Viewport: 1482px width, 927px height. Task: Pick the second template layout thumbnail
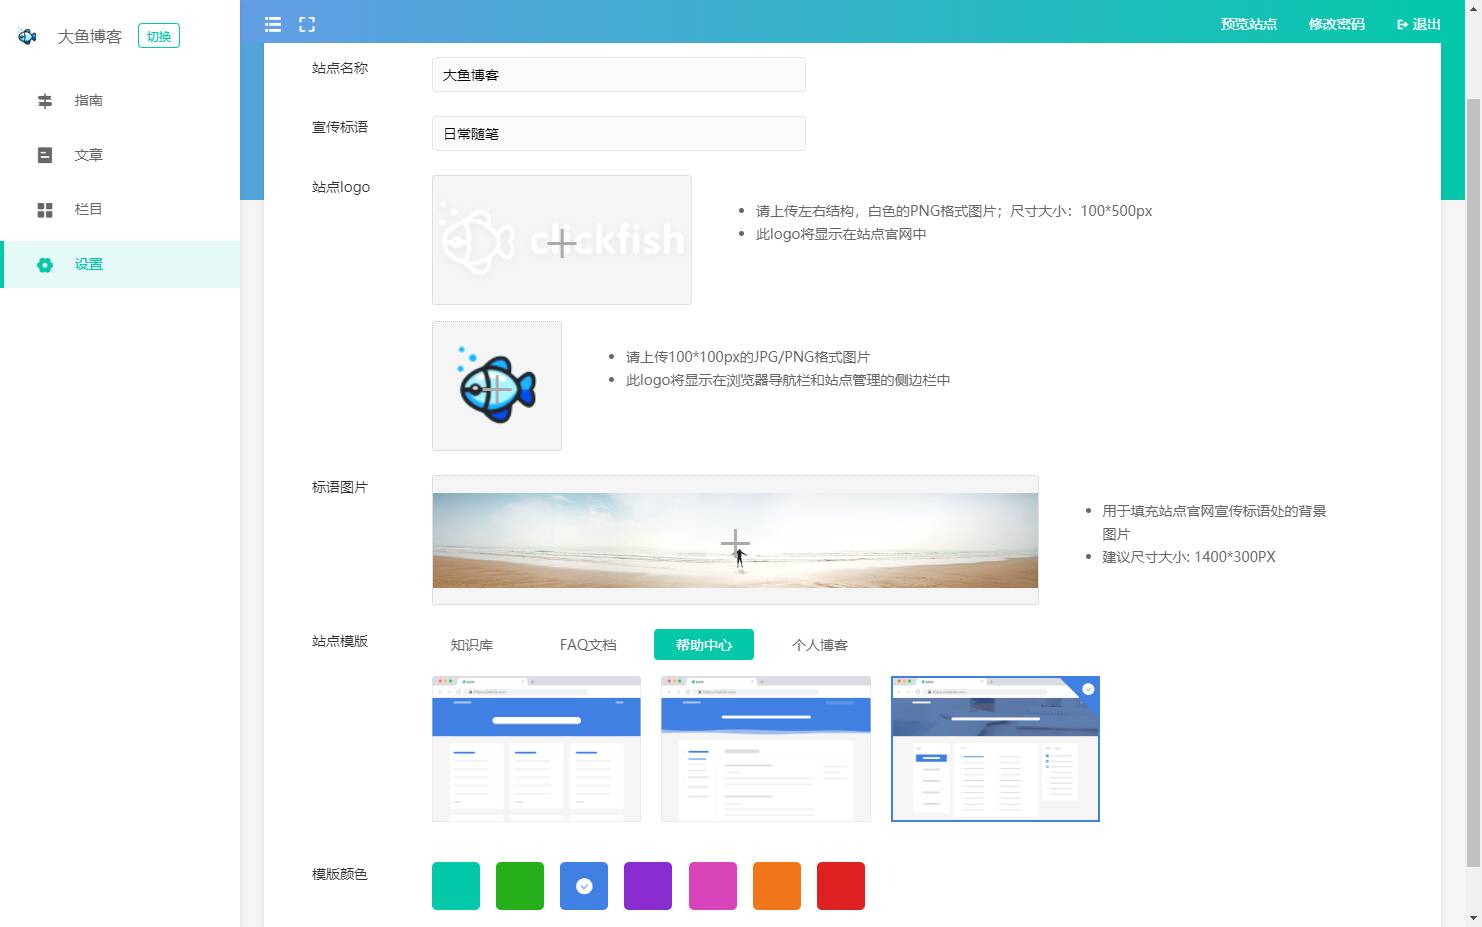click(x=765, y=749)
